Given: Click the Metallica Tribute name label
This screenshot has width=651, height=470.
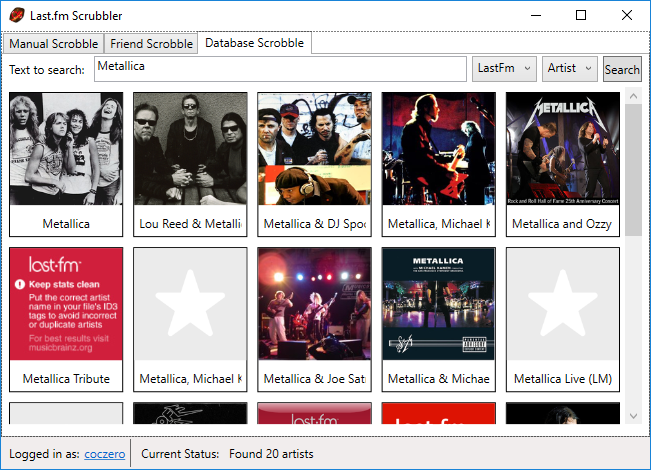Looking at the screenshot, I should [66, 379].
